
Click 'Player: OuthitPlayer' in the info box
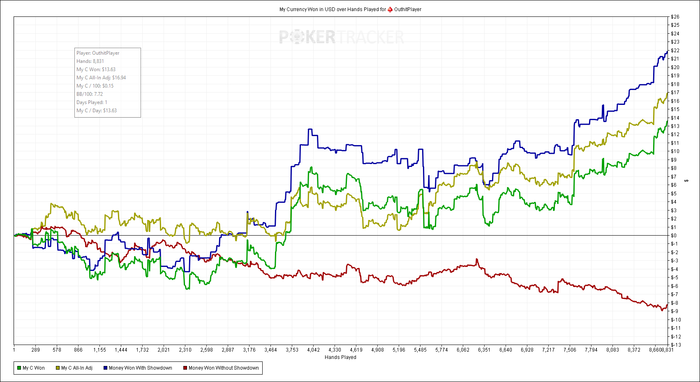click(98, 53)
